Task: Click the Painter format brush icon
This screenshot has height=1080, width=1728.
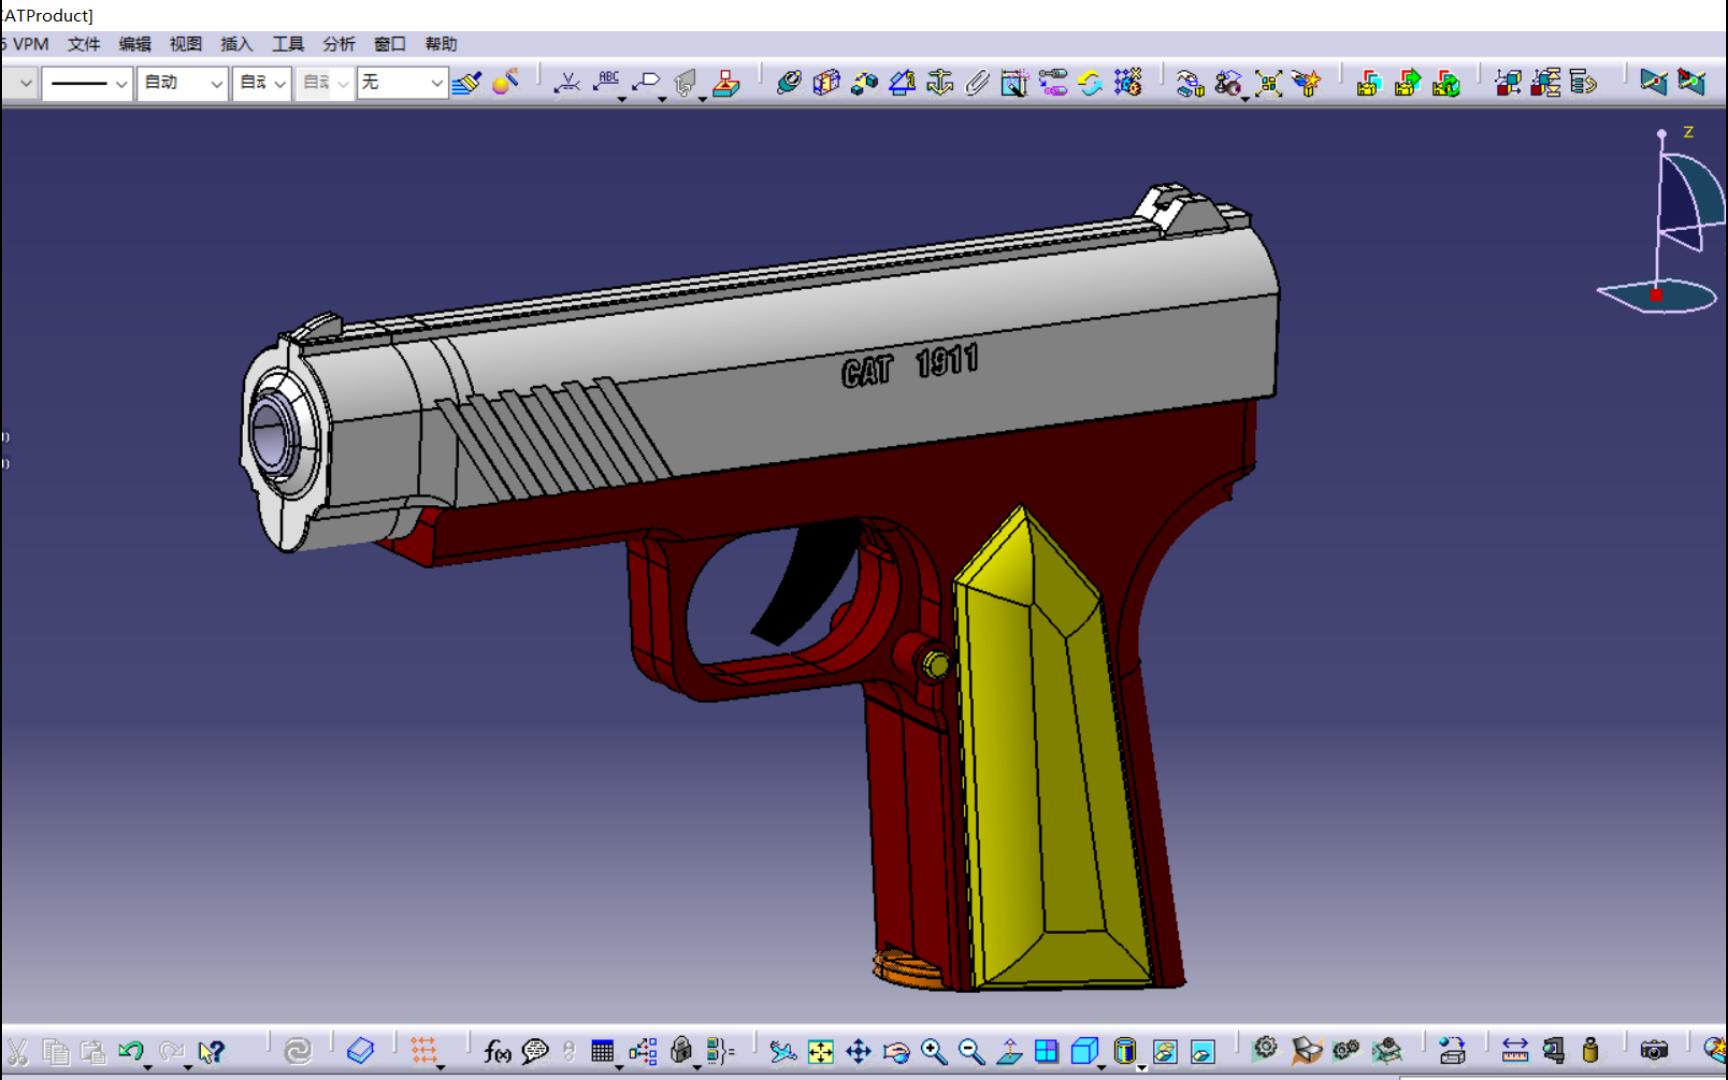Action: point(466,83)
